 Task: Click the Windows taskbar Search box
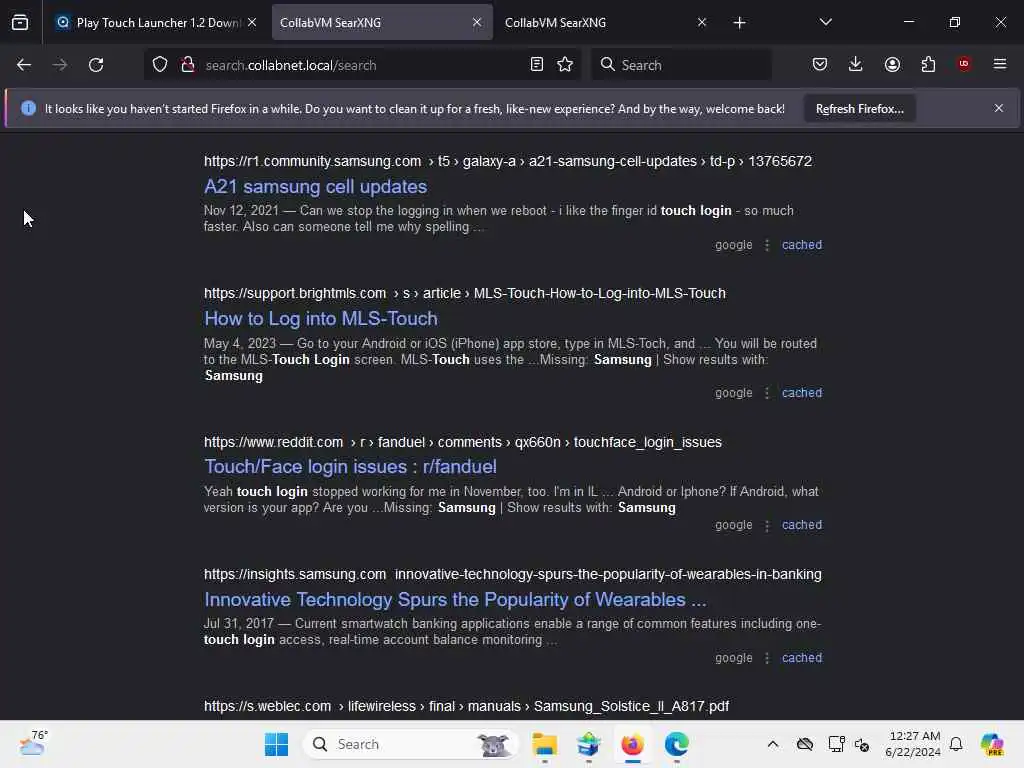point(410,744)
